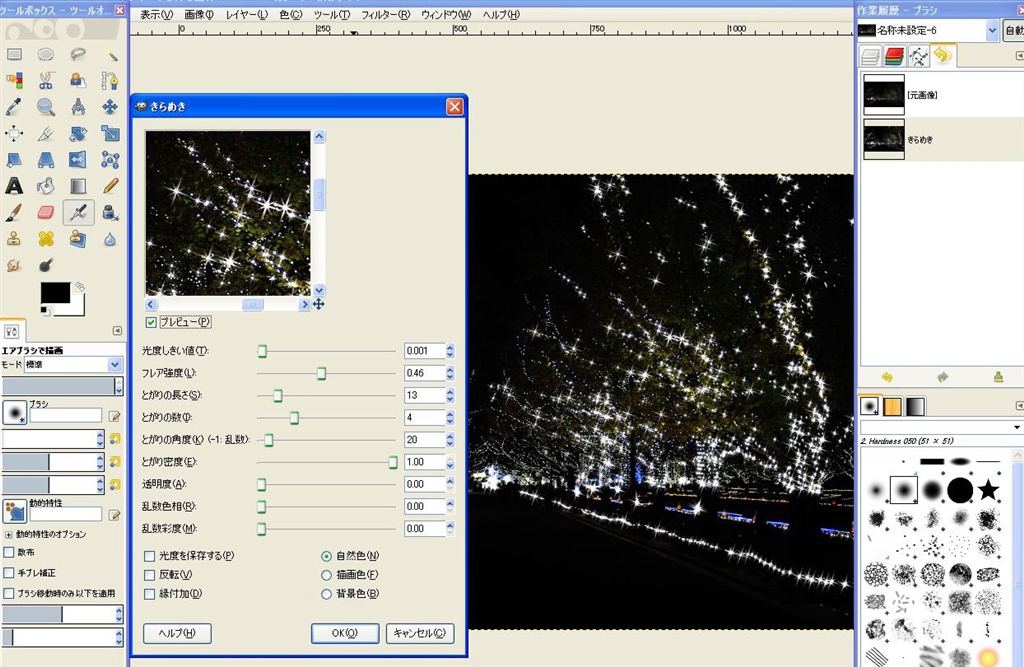Screen dimensions: 1024x667
Task: Pick the Pencil tool
Action: (110, 186)
